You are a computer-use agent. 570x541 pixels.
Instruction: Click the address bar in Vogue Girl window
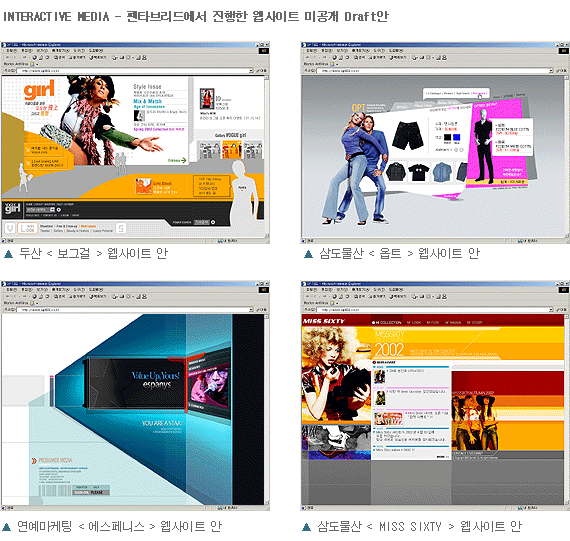coord(134,71)
